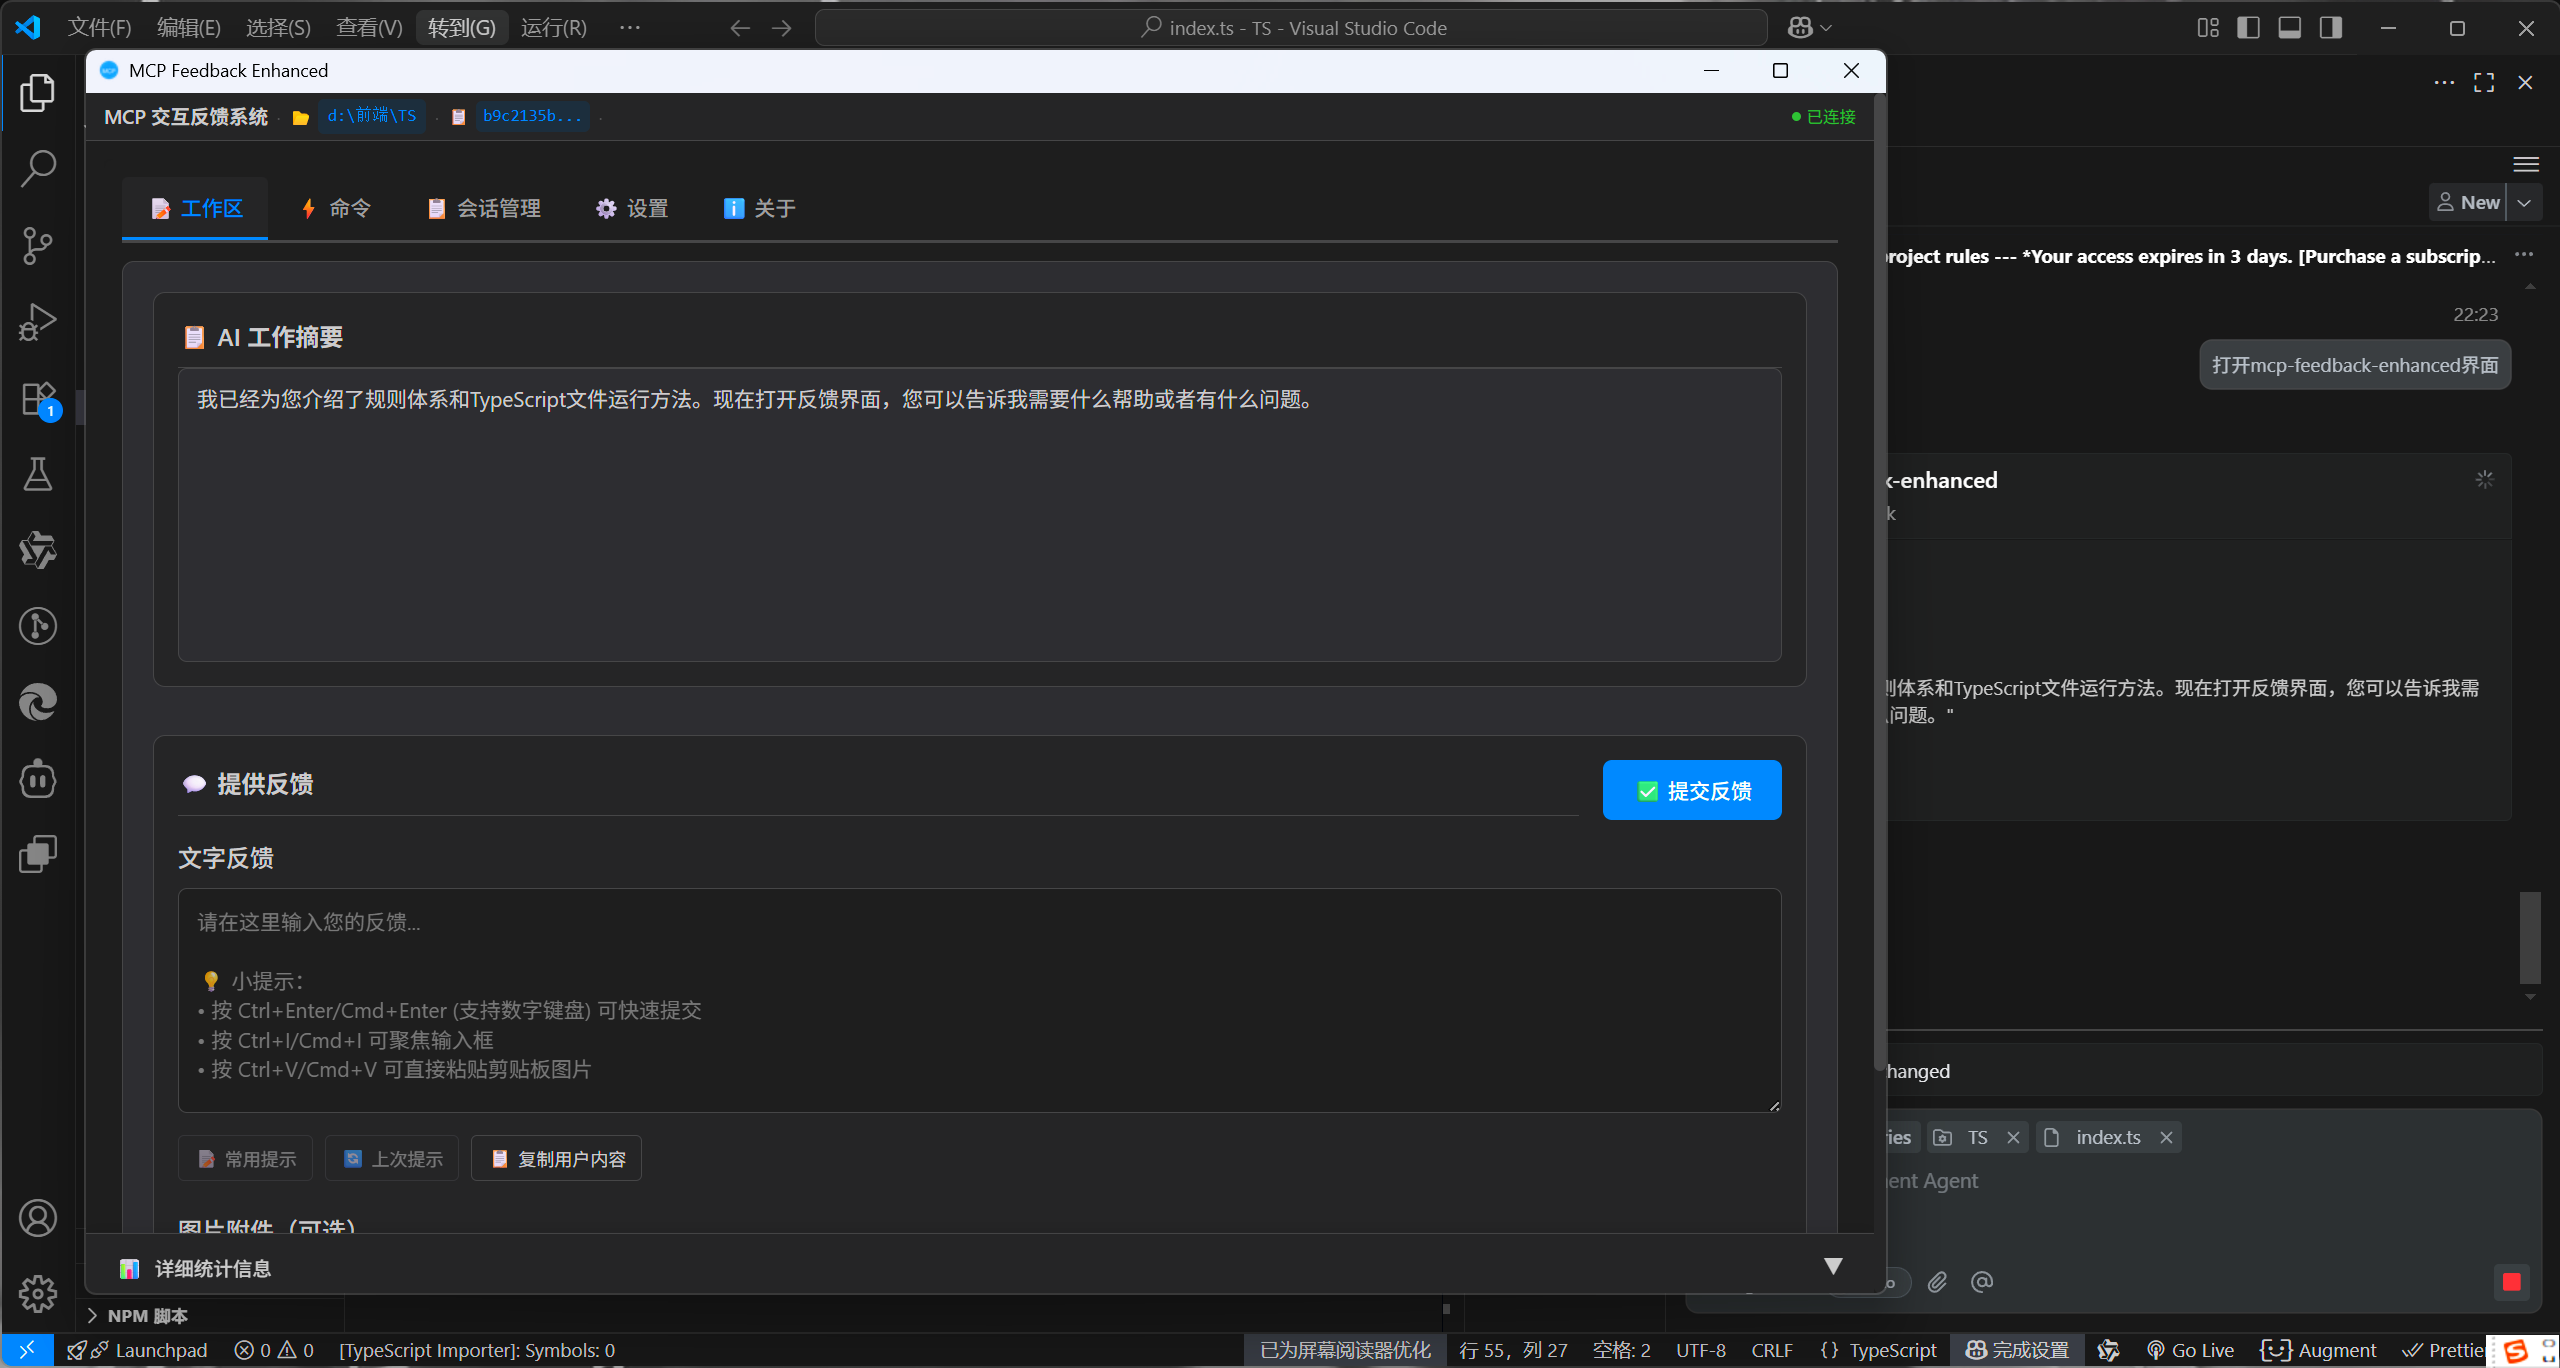The width and height of the screenshot is (2560, 1368).
Task: Open remote window button in status bar
Action: pyautogui.click(x=27, y=1350)
